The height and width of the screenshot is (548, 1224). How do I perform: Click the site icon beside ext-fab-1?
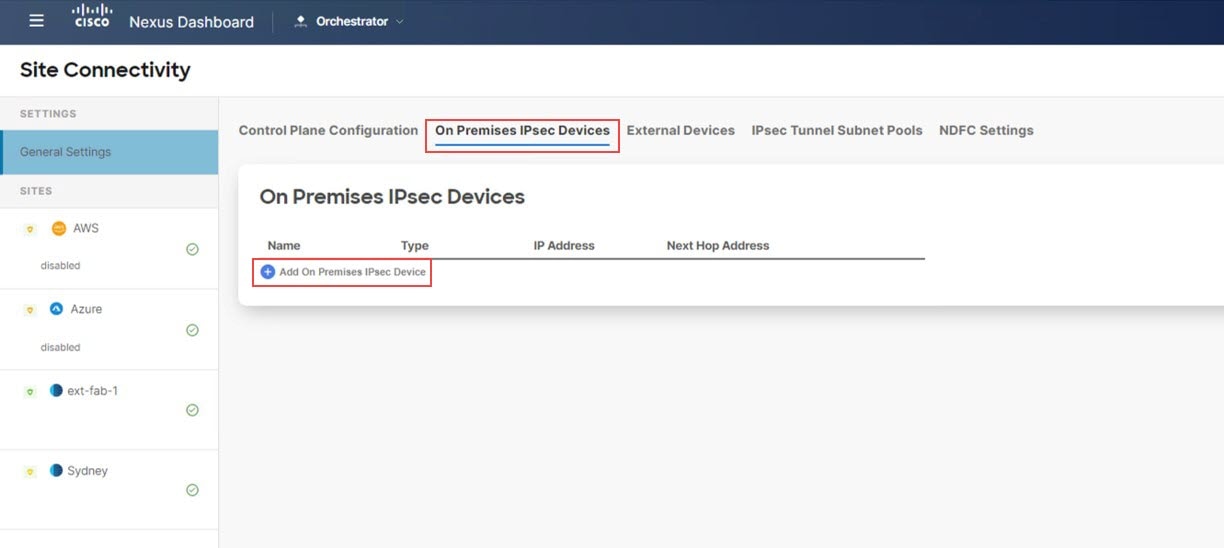[56, 390]
